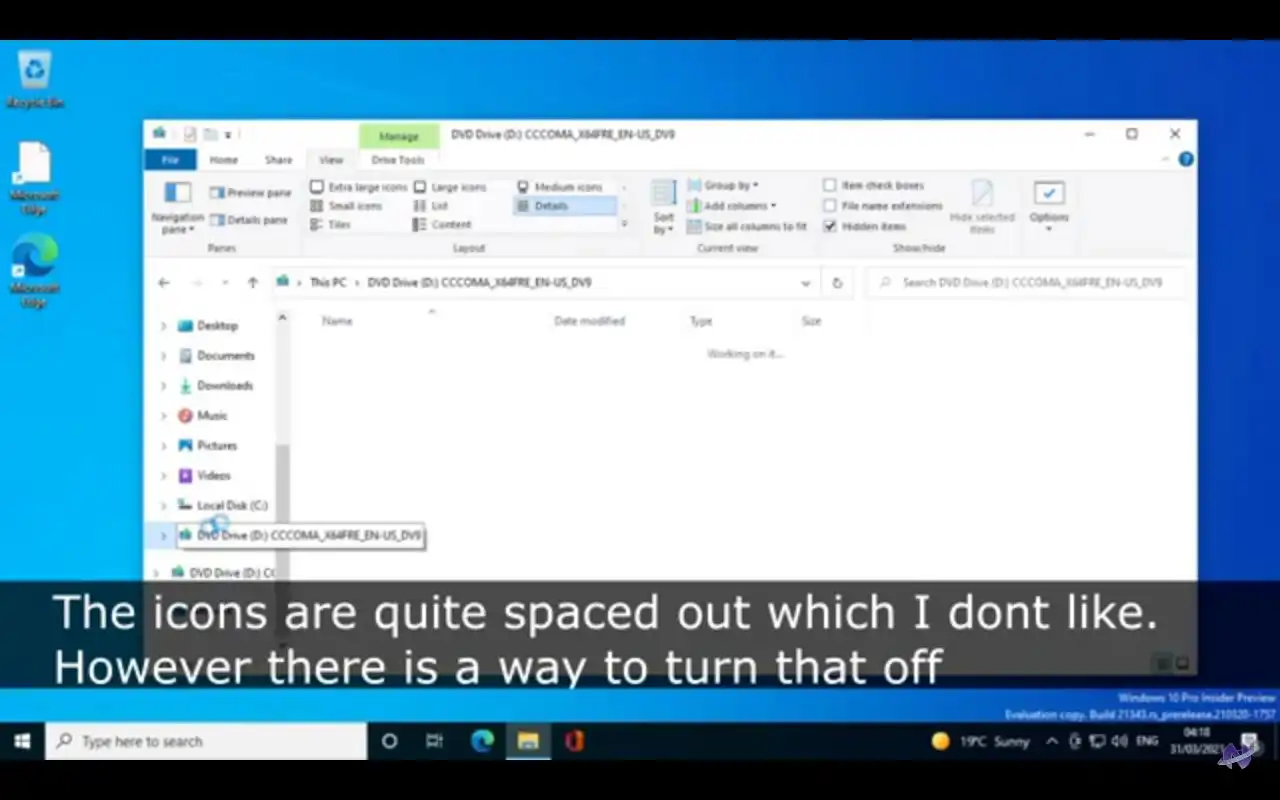Select Medium icons layout
The height and width of the screenshot is (800, 1280).
point(560,187)
